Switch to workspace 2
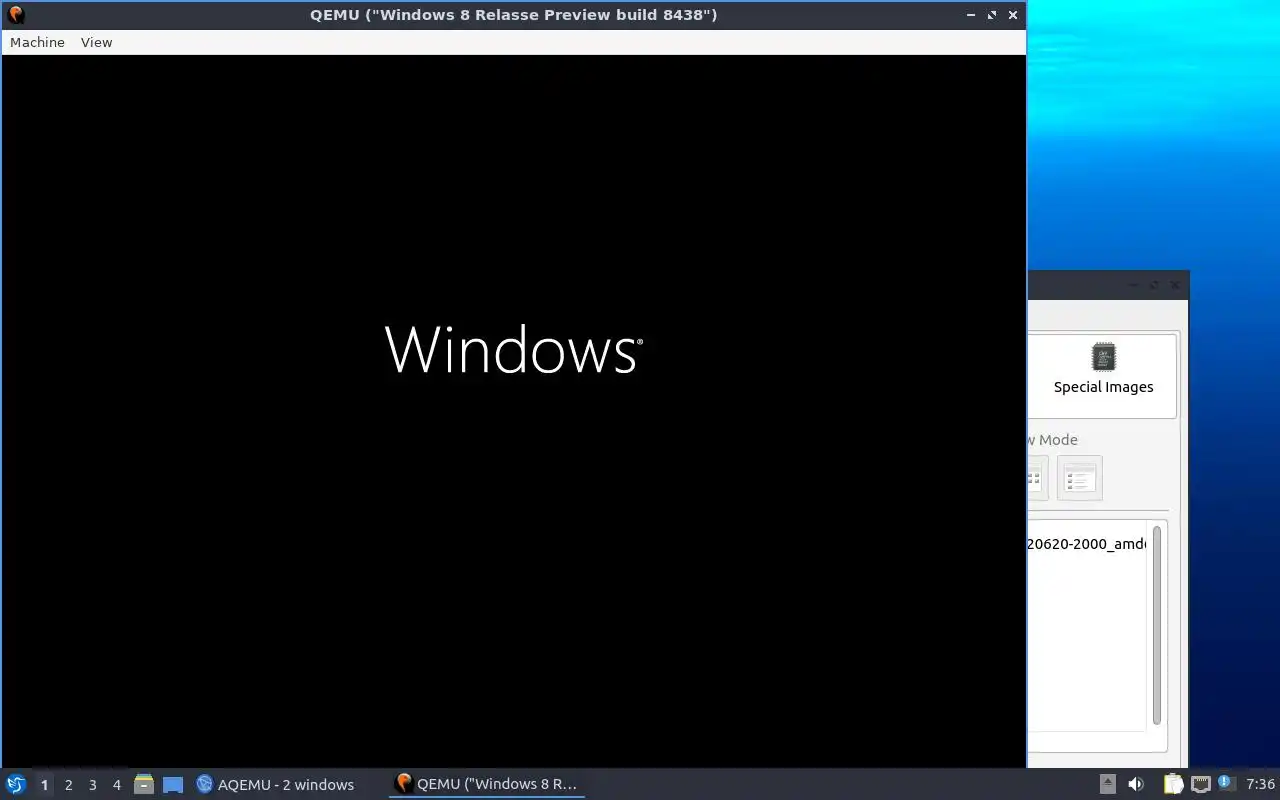The width and height of the screenshot is (1280, 800). 68,785
